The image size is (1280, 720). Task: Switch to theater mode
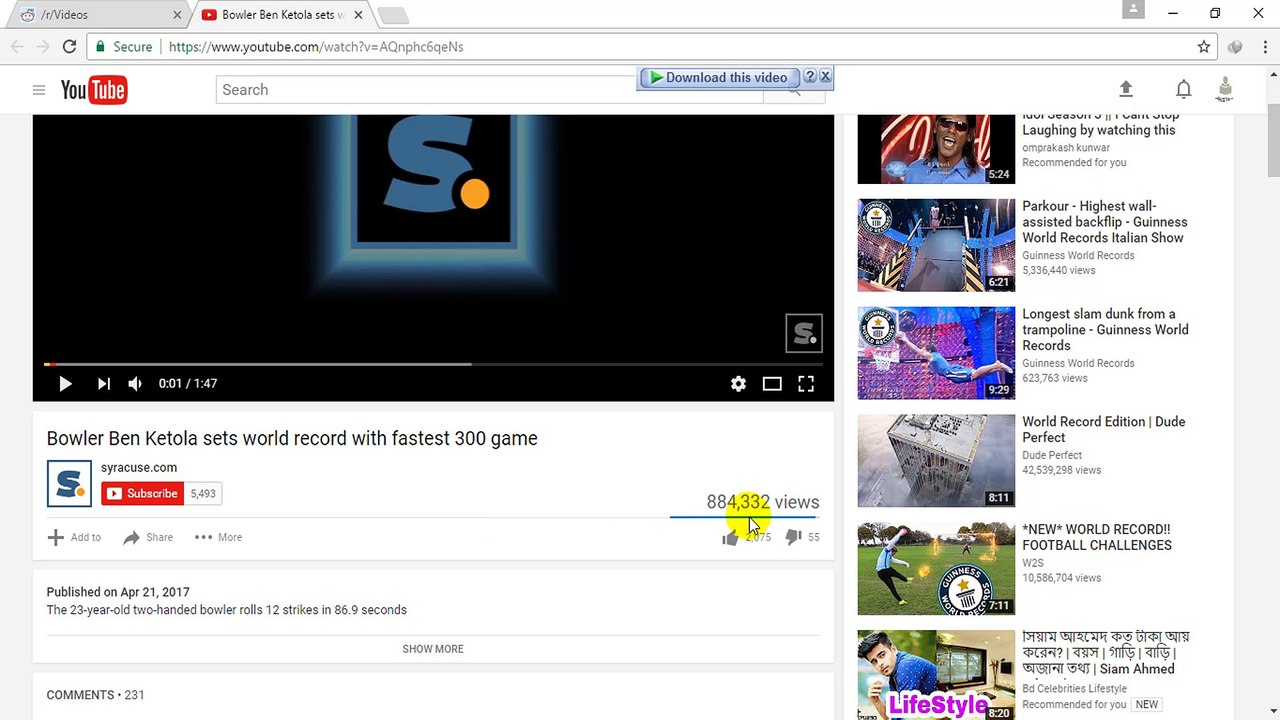[772, 384]
